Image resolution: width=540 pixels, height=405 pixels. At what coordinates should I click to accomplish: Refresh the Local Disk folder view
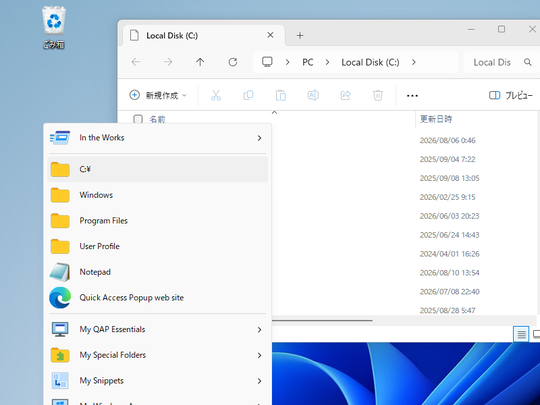(233, 62)
